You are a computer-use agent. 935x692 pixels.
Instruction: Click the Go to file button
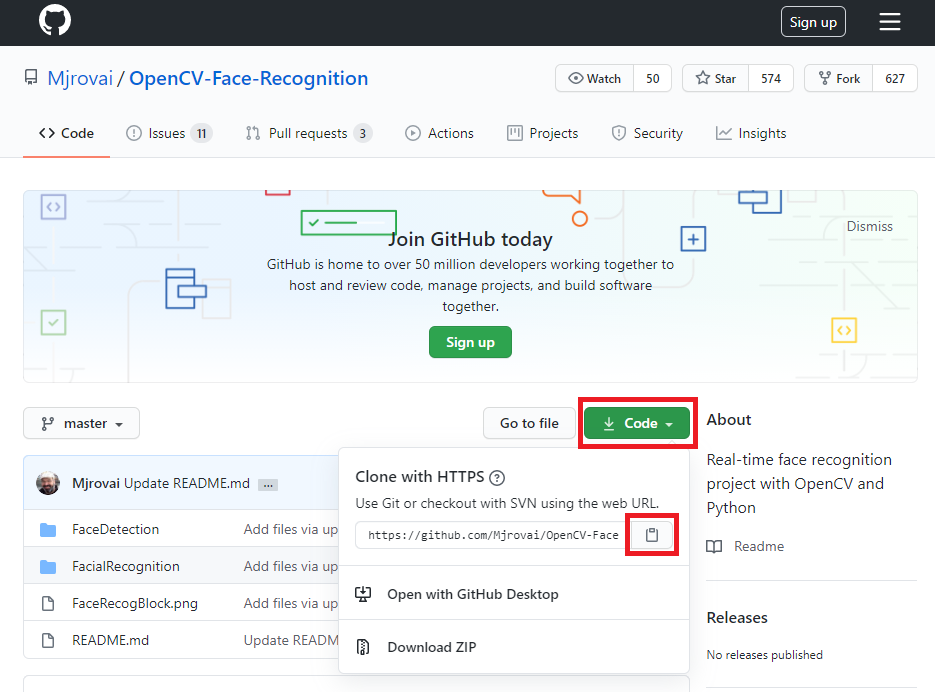tap(529, 423)
